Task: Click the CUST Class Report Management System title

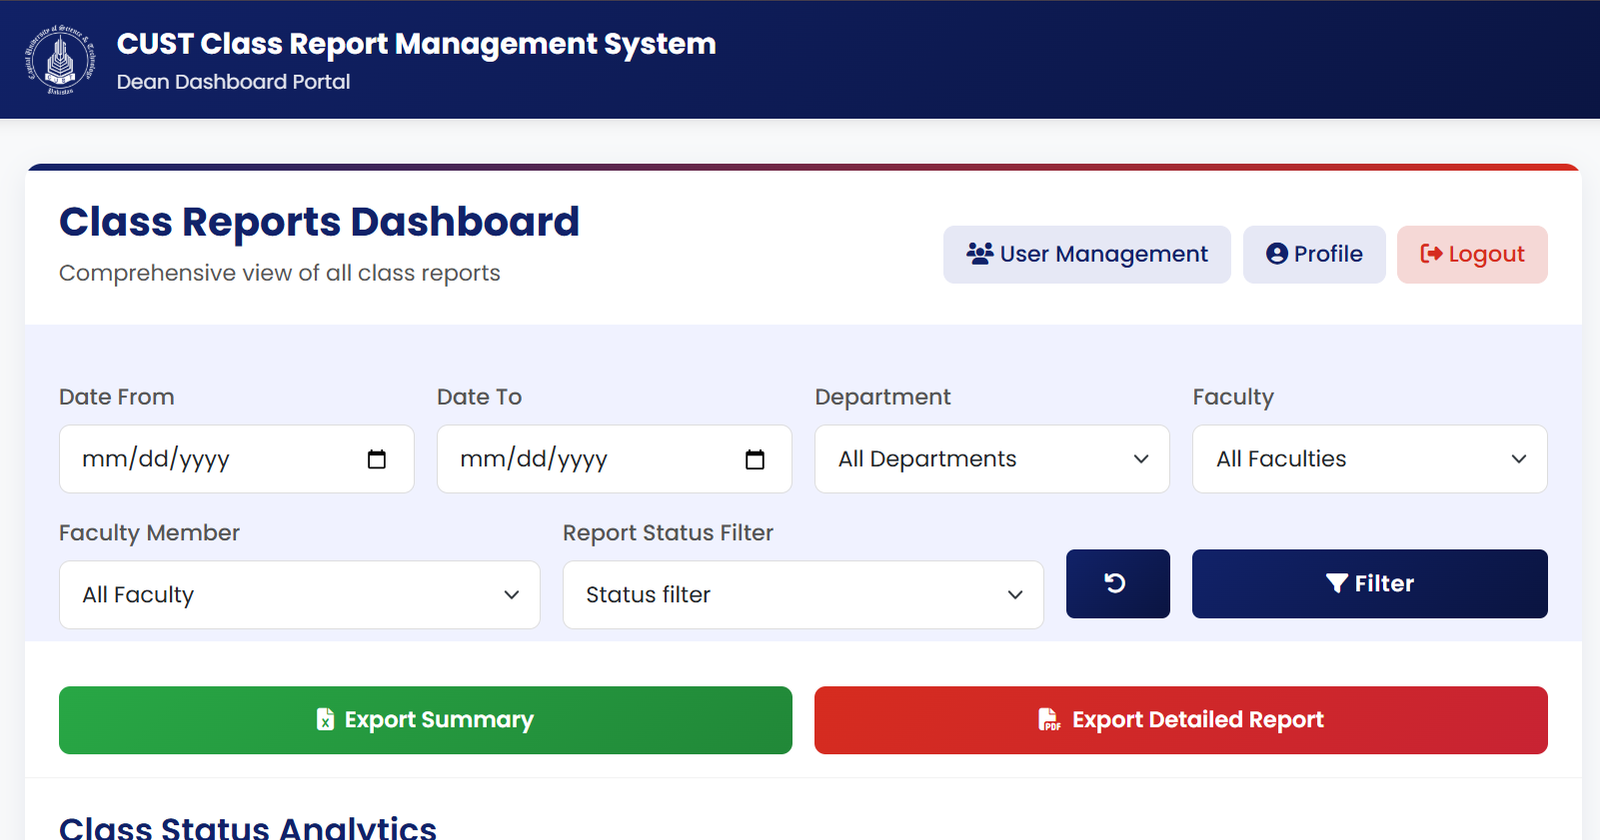Action: [416, 44]
